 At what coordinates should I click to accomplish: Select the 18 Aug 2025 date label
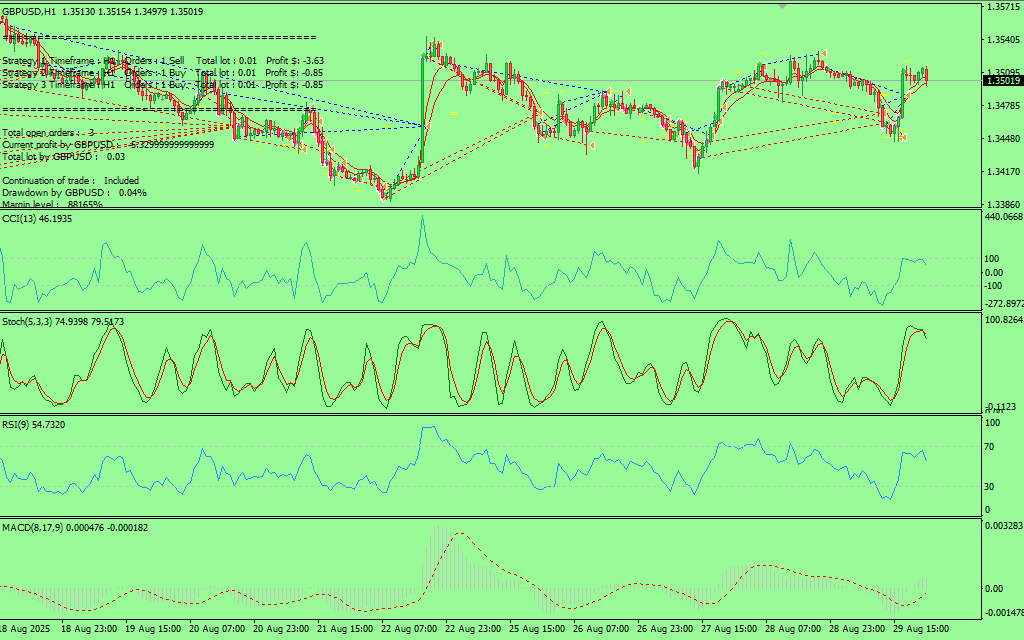pos(24,630)
